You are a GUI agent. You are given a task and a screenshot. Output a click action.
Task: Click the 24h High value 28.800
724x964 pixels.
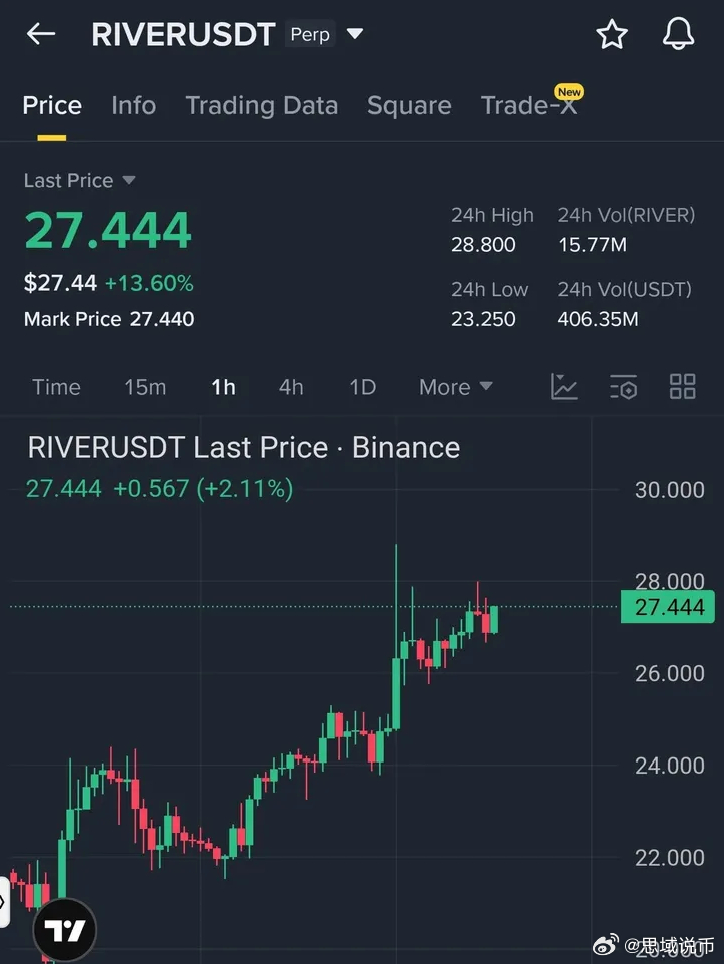pyautogui.click(x=483, y=244)
